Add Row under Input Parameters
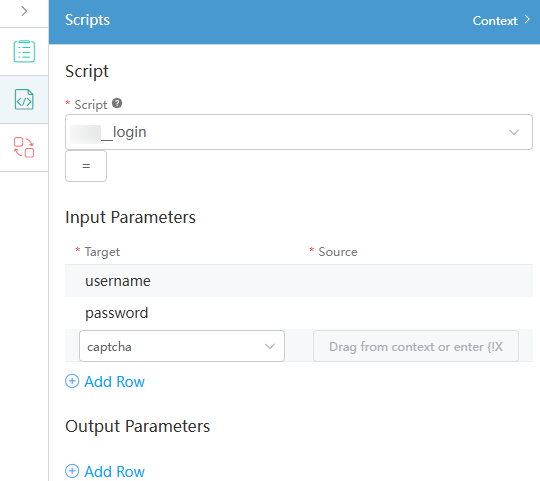This screenshot has width=540, height=481. click(105, 381)
